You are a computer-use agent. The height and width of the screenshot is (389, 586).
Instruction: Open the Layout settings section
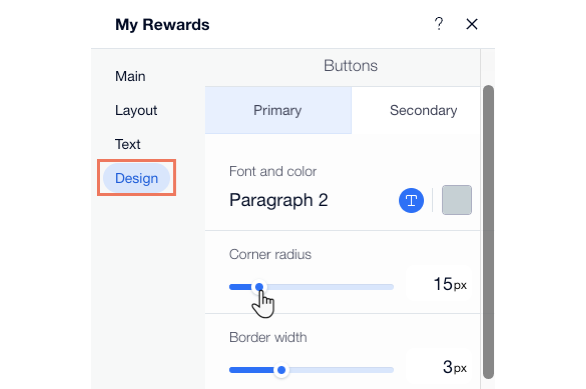136,110
